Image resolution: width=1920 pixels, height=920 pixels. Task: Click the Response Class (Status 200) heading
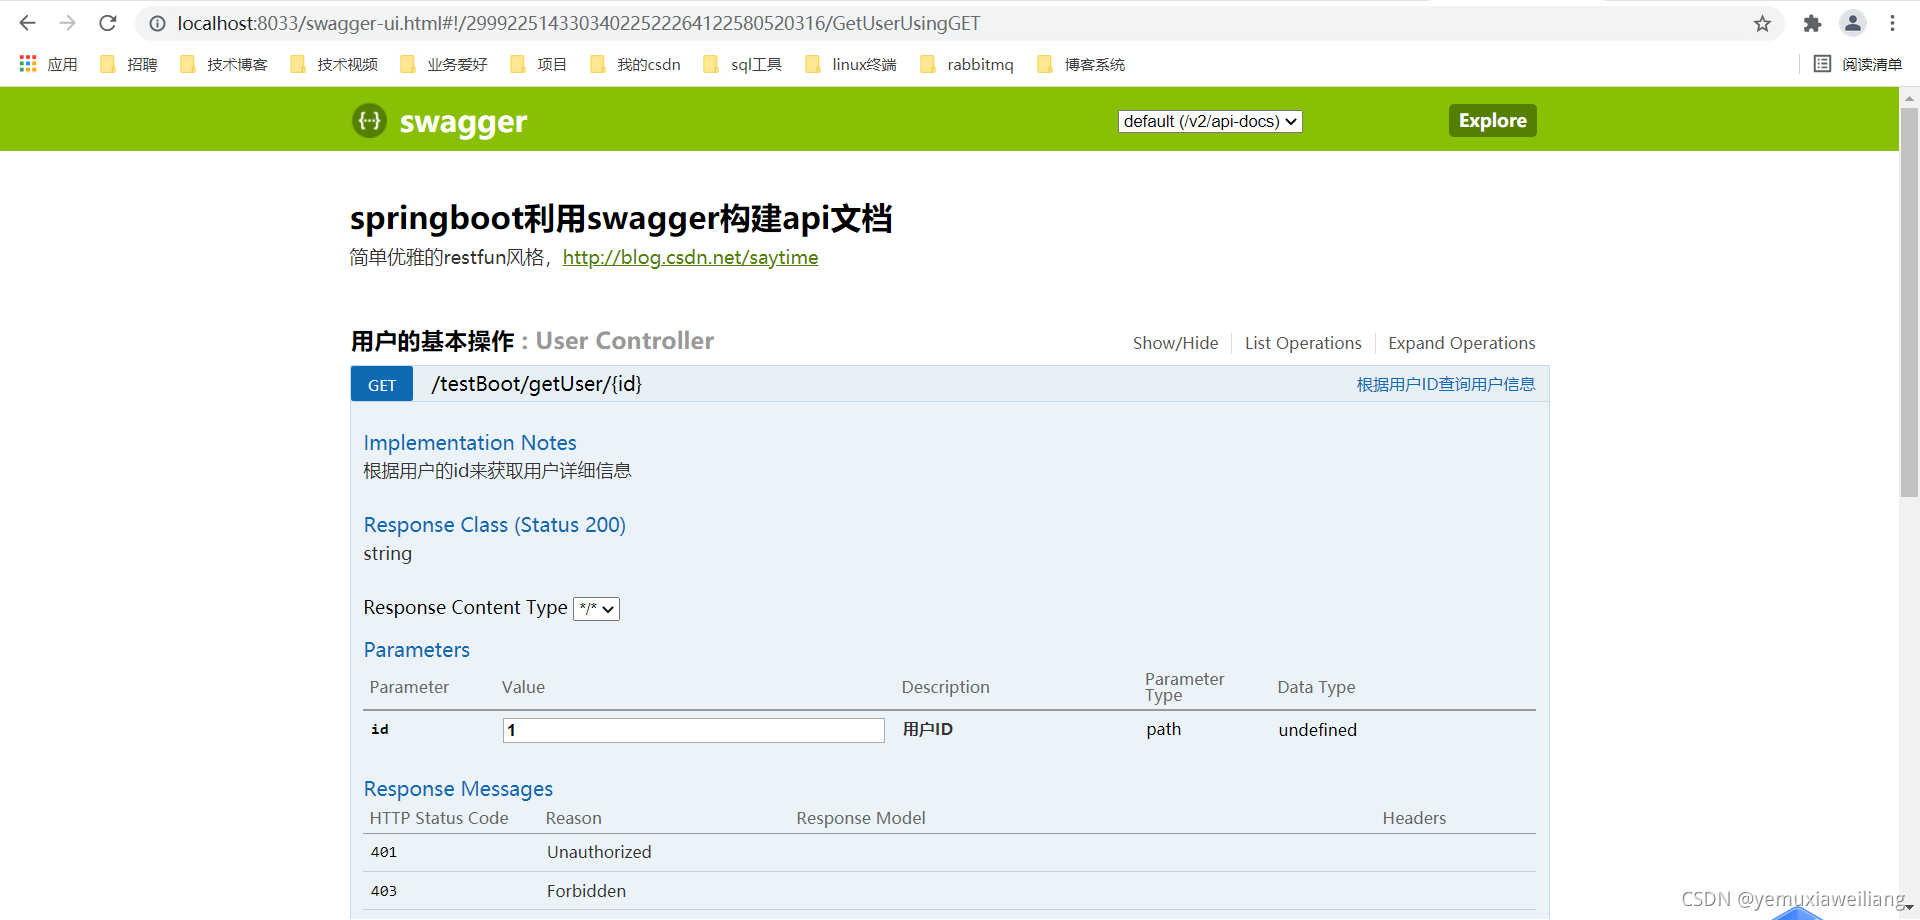click(x=494, y=525)
